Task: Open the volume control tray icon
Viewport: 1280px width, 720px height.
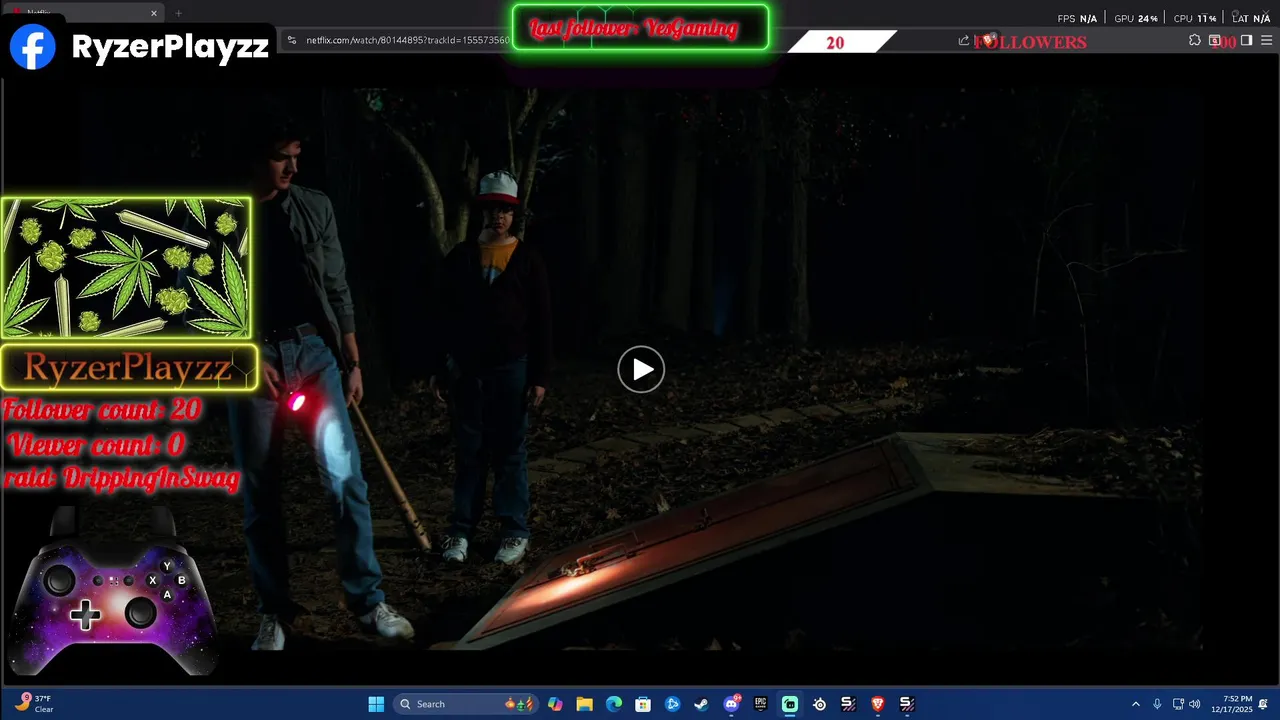Action: click(x=1194, y=704)
